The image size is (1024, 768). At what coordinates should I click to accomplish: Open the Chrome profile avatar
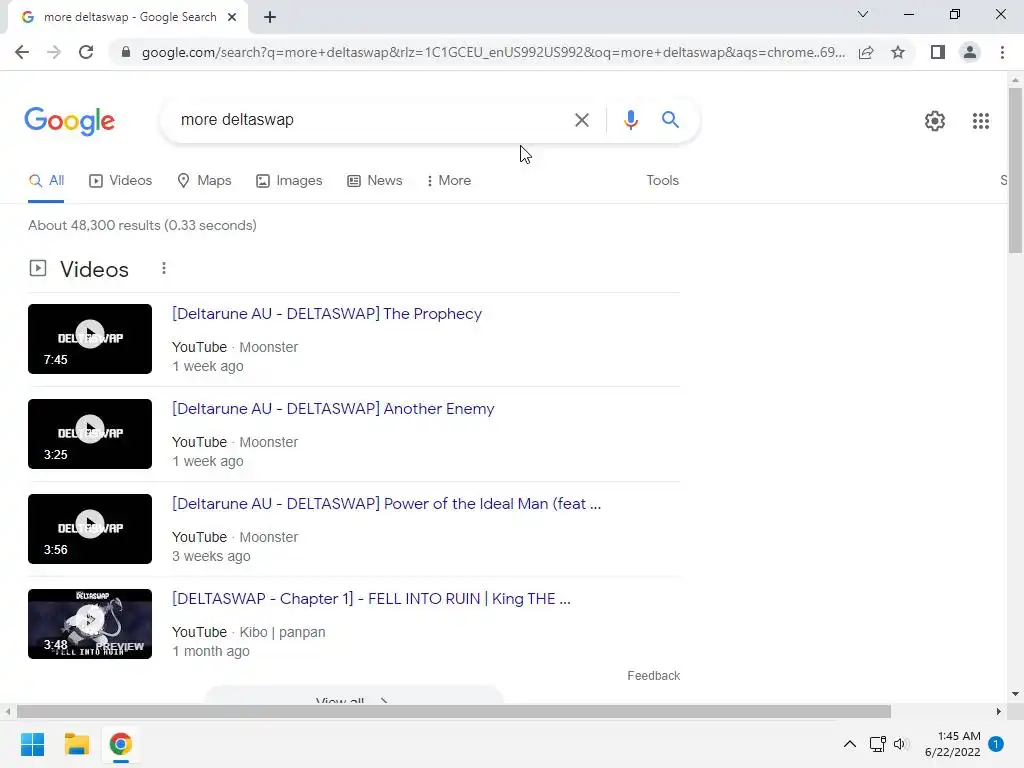click(x=970, y=52)
